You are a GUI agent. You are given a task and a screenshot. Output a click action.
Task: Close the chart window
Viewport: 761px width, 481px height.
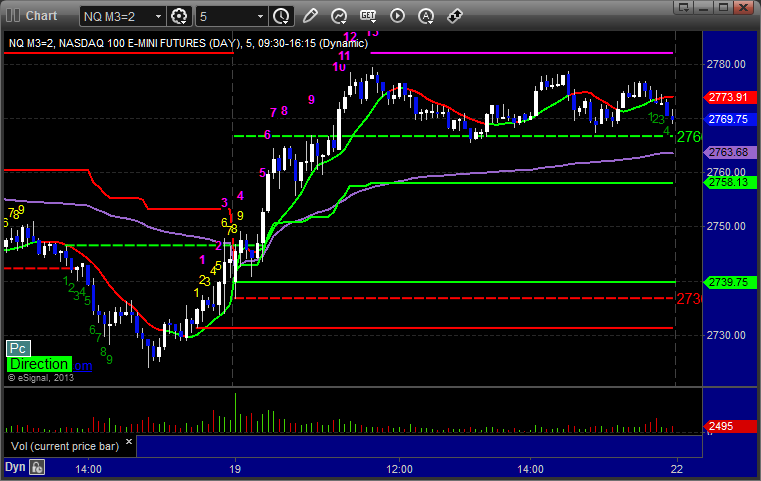(x=743, y=7)
